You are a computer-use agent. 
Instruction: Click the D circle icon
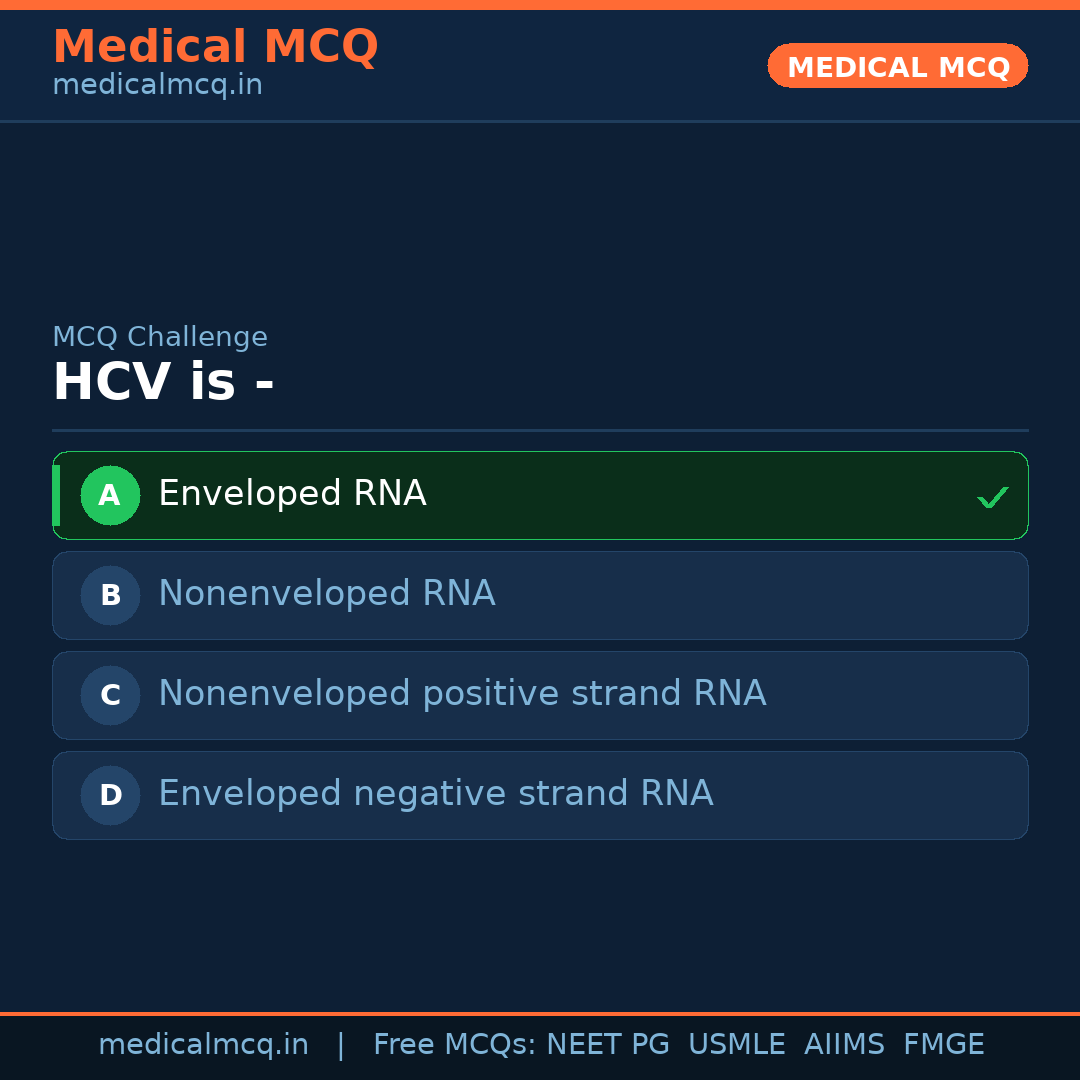110,795
